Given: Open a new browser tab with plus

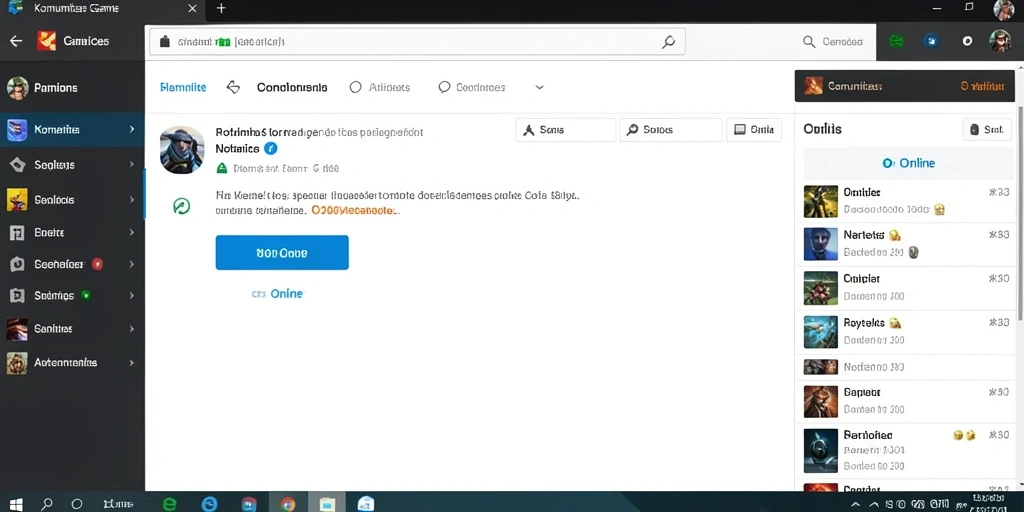Looking at the screenshot, I should tap(221, 8).
